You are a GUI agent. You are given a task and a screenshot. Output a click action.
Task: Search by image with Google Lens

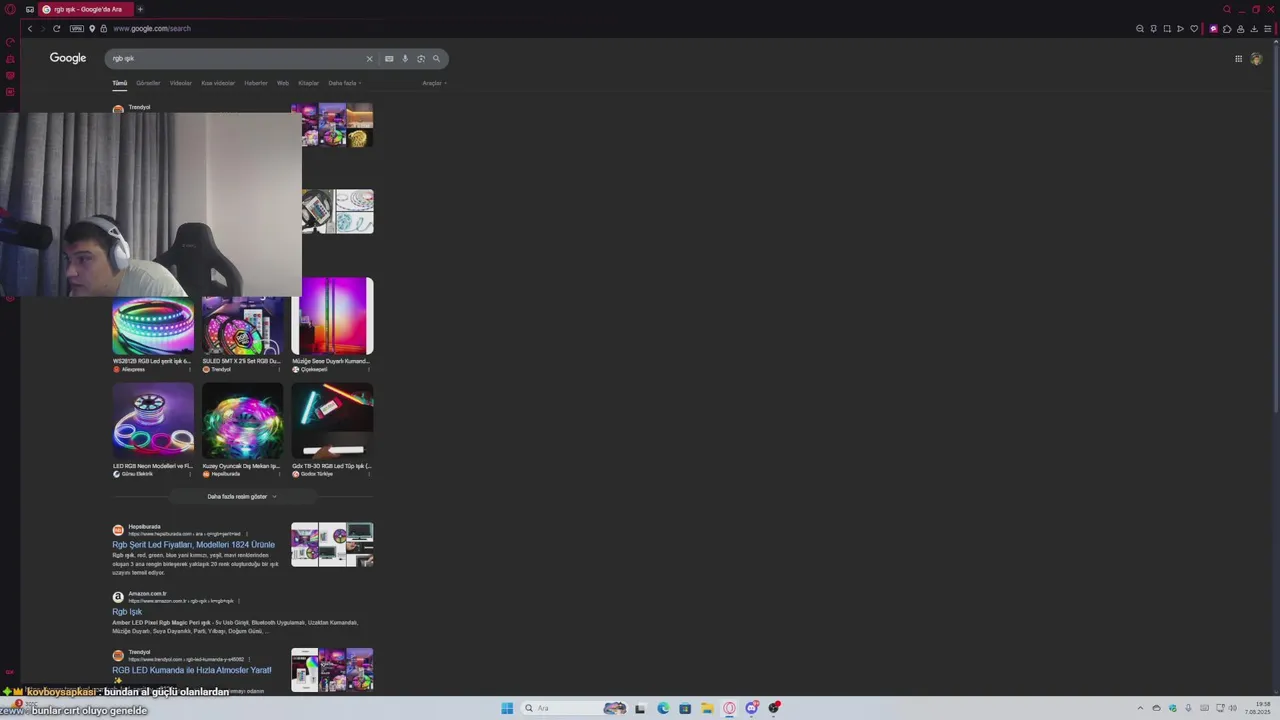pyautogui.click(x=421, y=58)
